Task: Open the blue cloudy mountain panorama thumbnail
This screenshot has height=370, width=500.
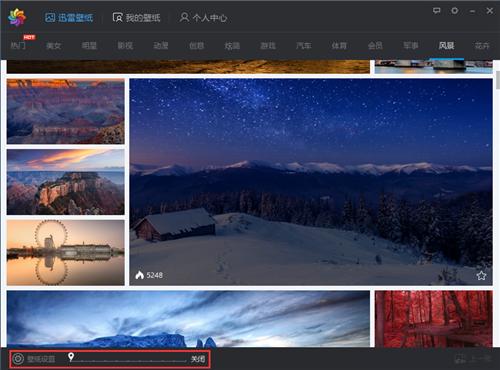Action: point(188,319)
